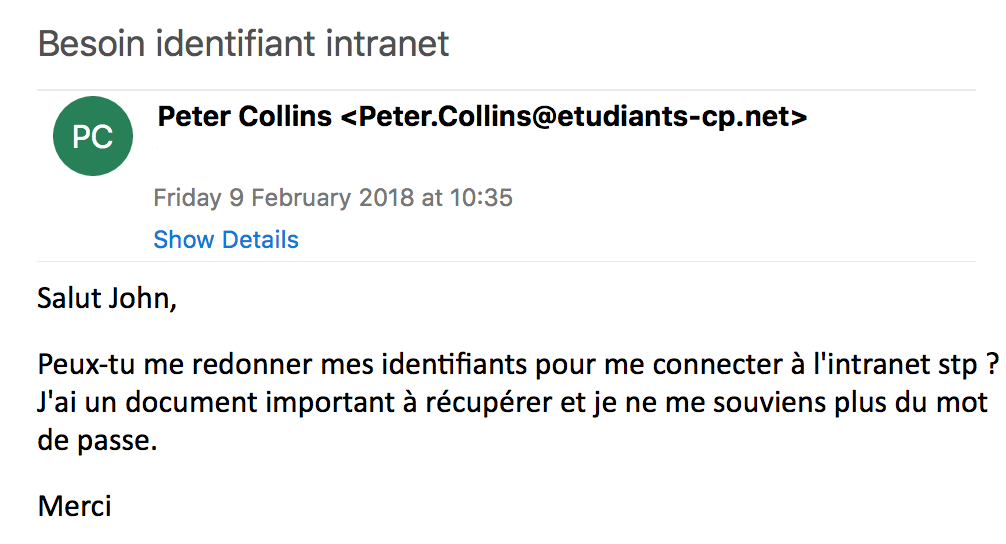The width and height of the screenshot is (1006, 544).
Task: Click the date Friday 9 February 2018
Action: [283, 198]
